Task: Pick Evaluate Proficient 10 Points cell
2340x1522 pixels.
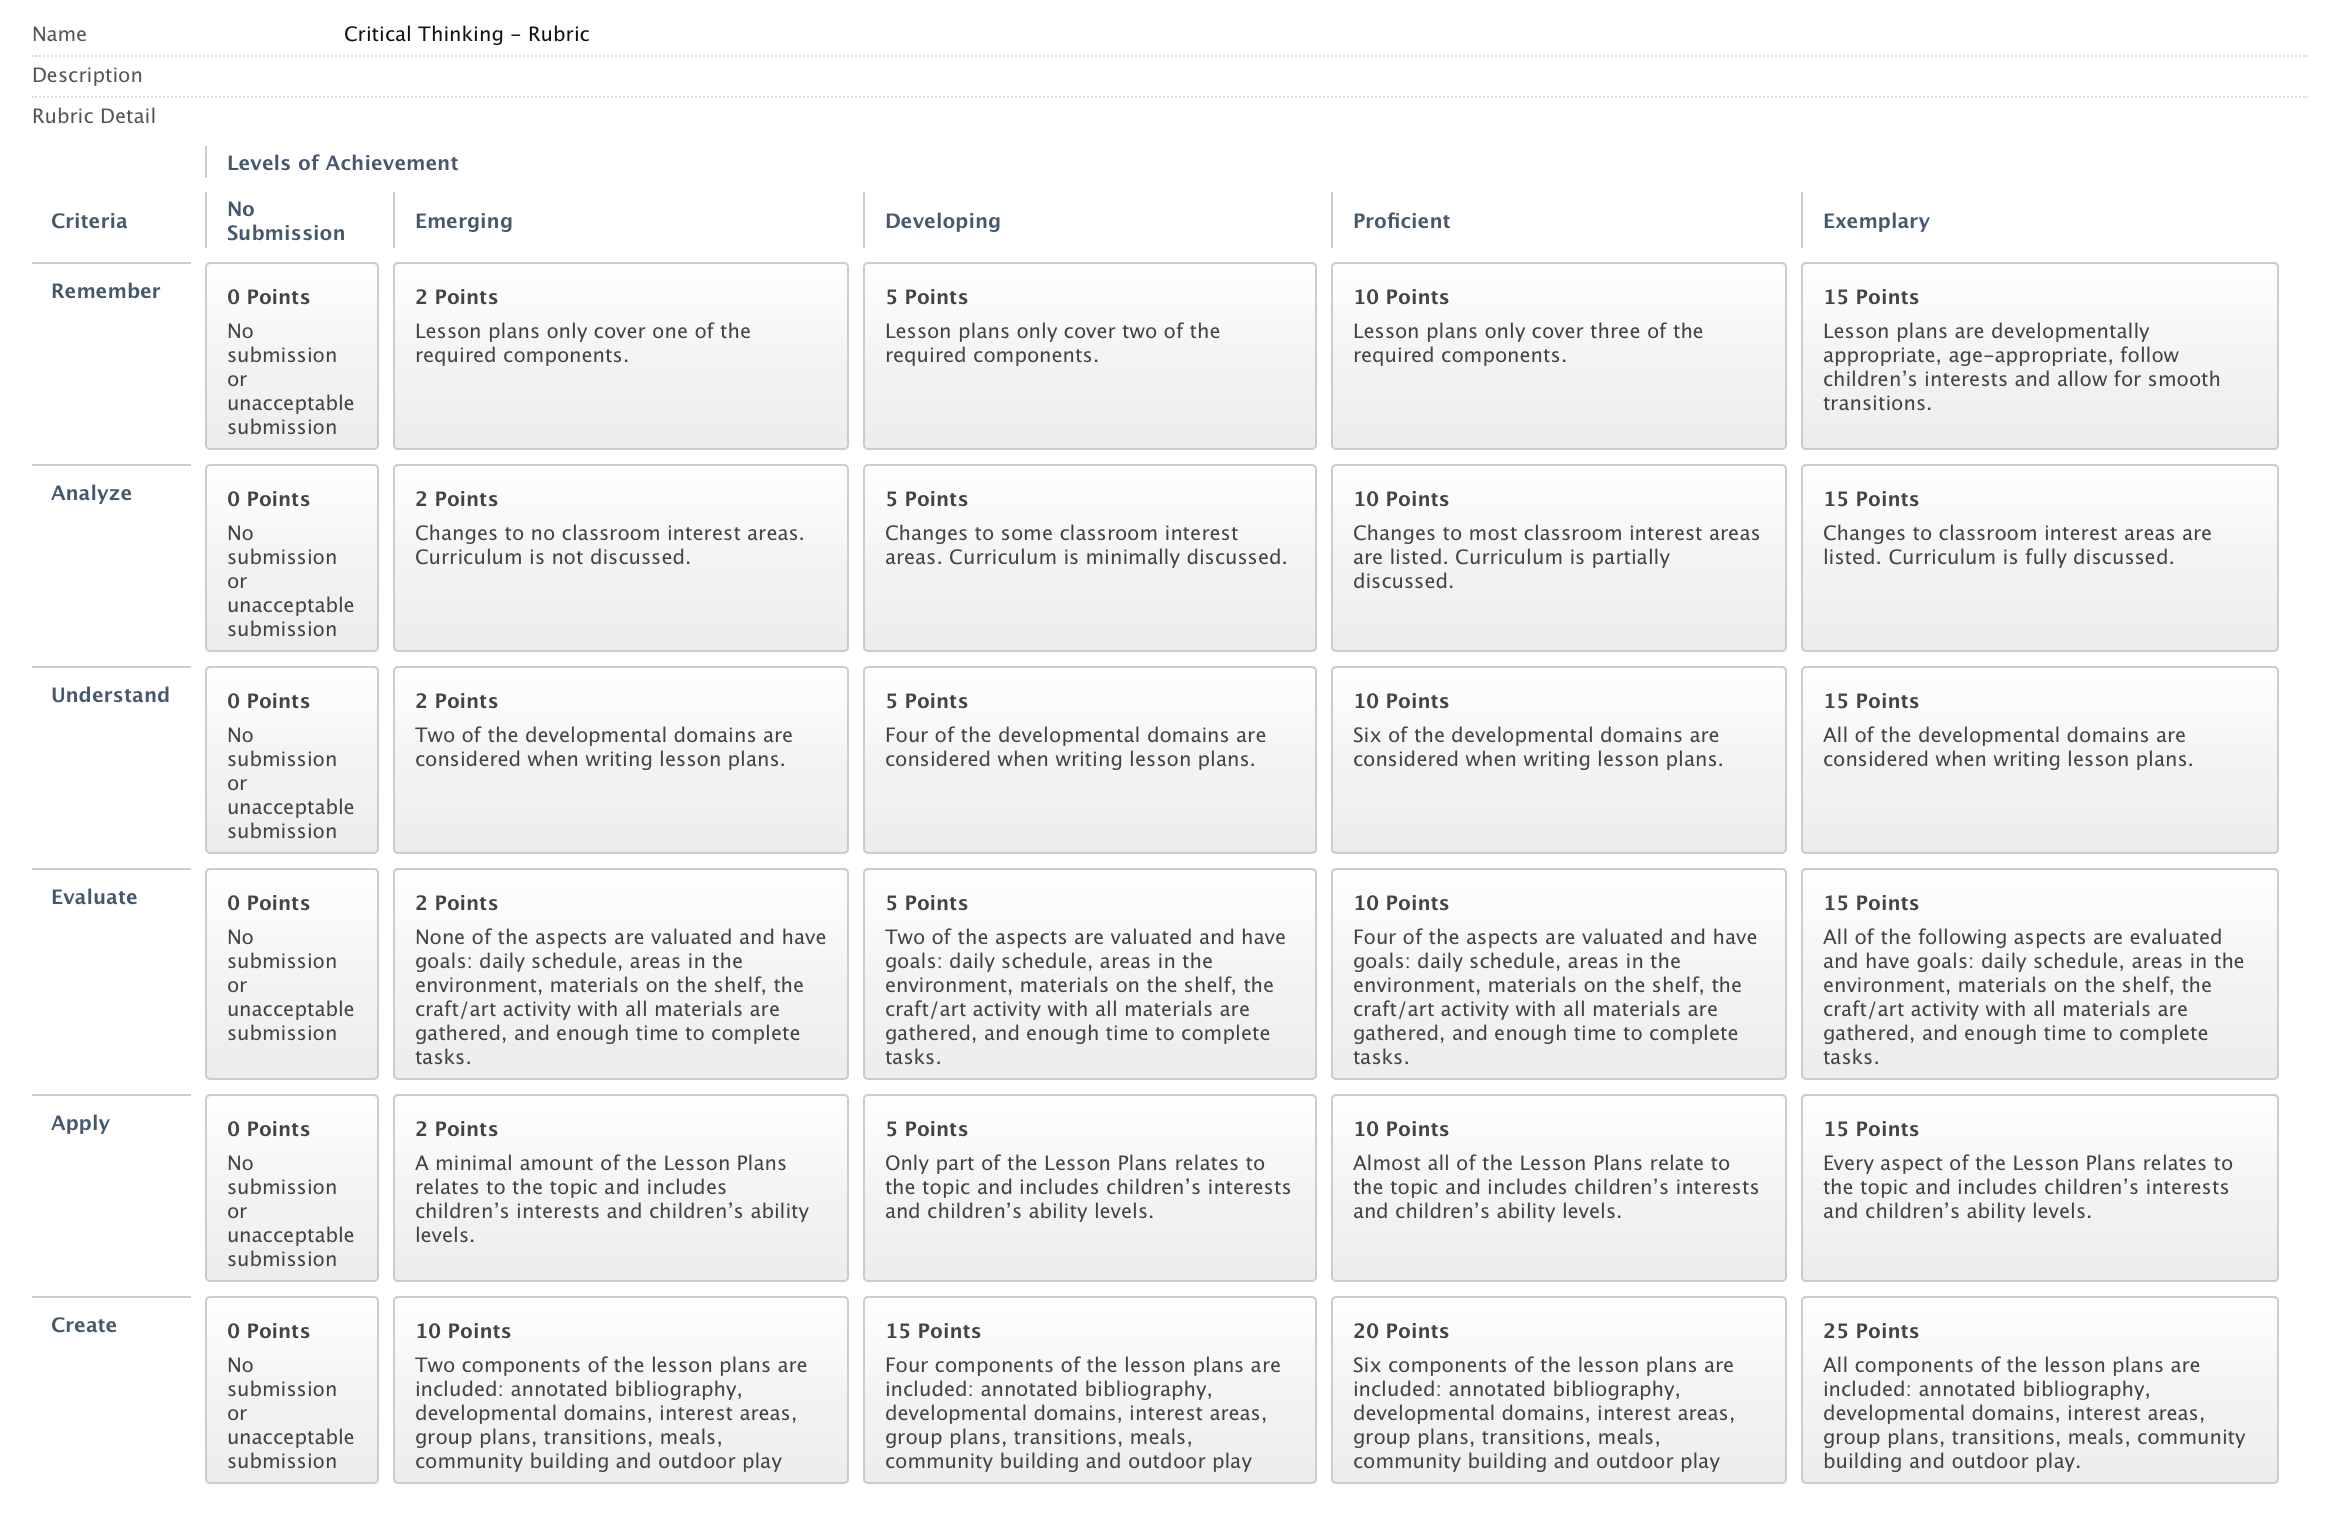Action: click(x=1558, y=974)
